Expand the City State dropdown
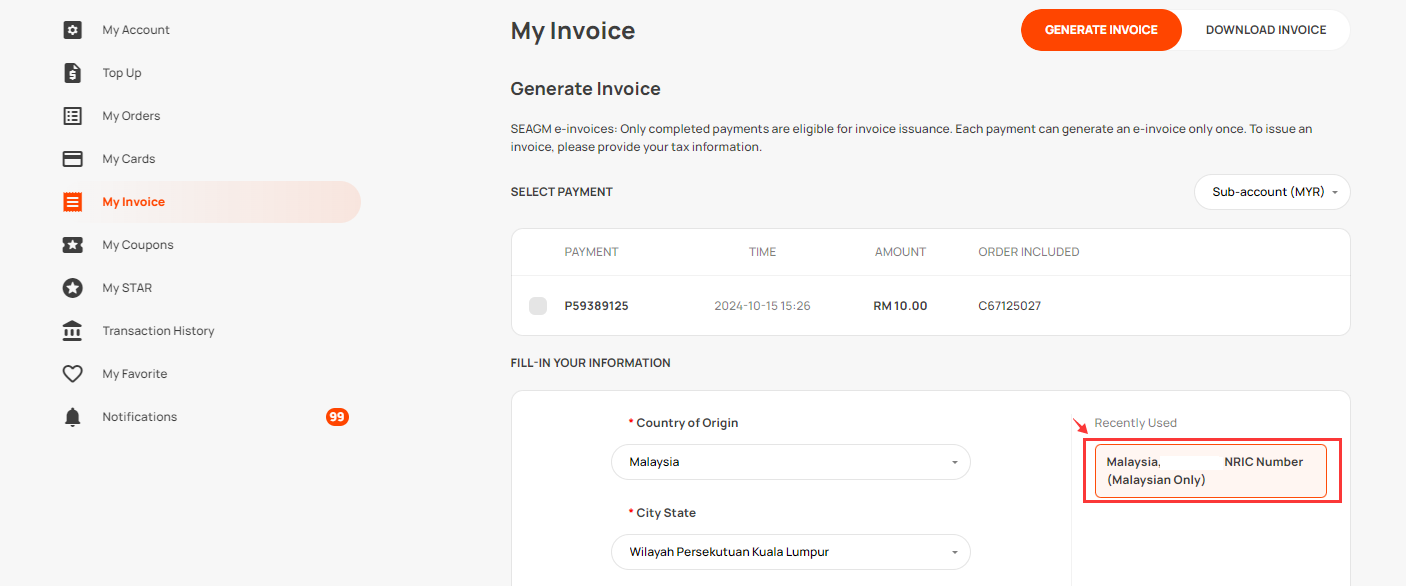This screenshot has height=586, width=1406. pyautogui.click(x=791, y=552)
